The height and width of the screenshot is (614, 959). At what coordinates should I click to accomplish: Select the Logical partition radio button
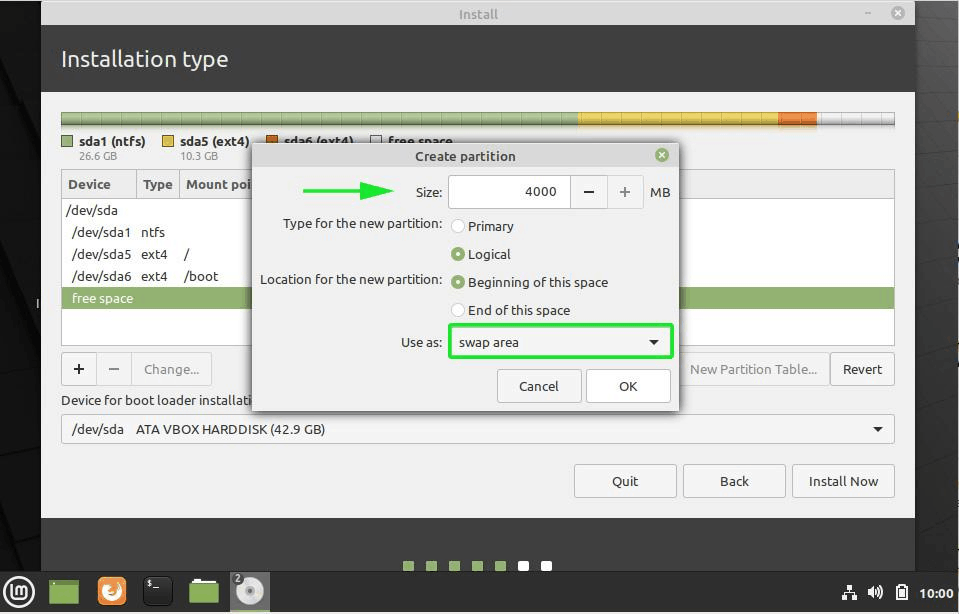(x=459, y=254)
